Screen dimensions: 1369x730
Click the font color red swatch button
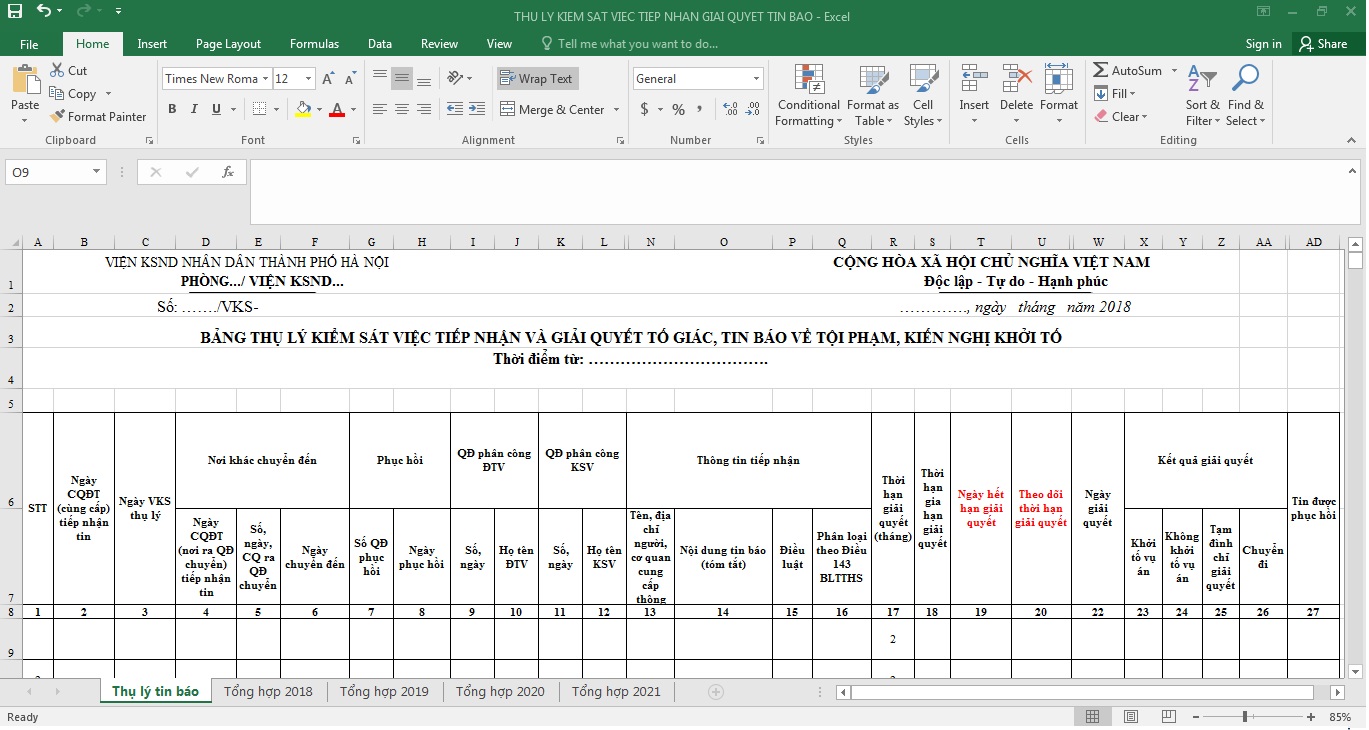point(336,109)
